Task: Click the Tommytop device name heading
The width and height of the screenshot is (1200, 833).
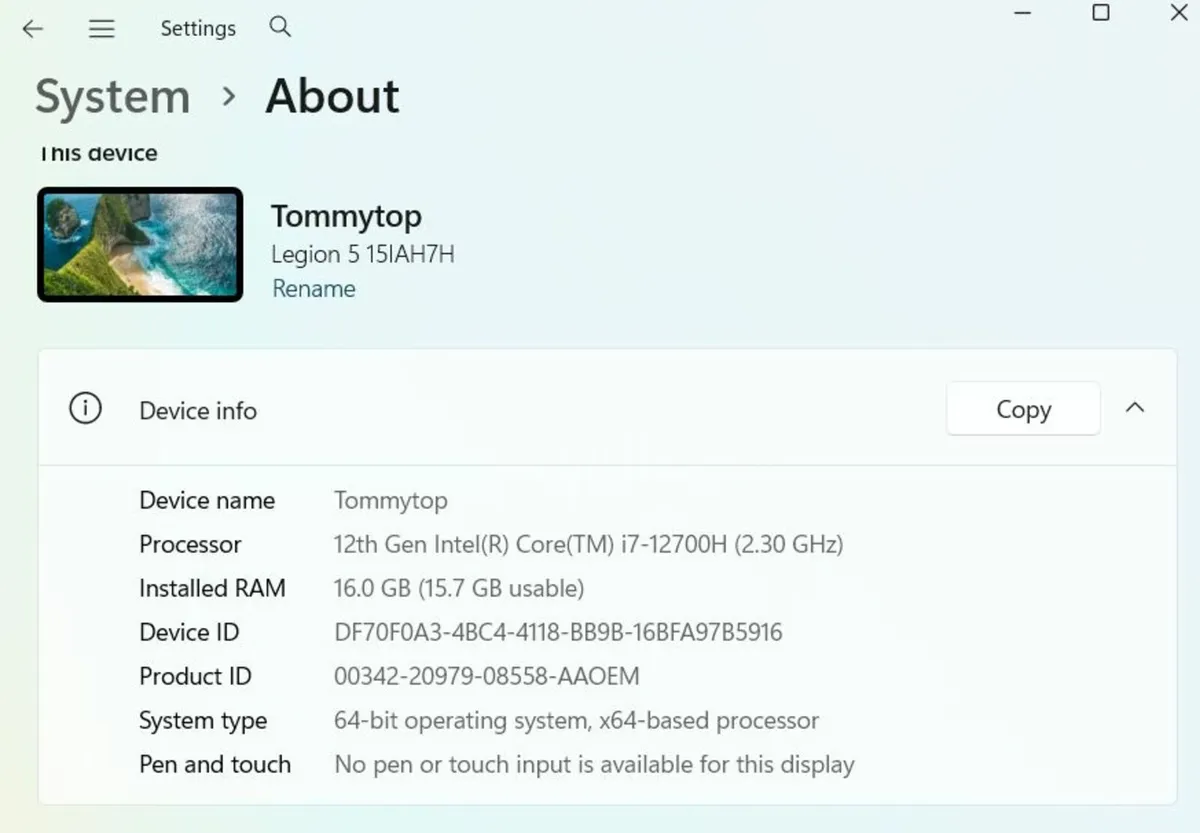Action: pyautogui.click(x=346, y=216)
